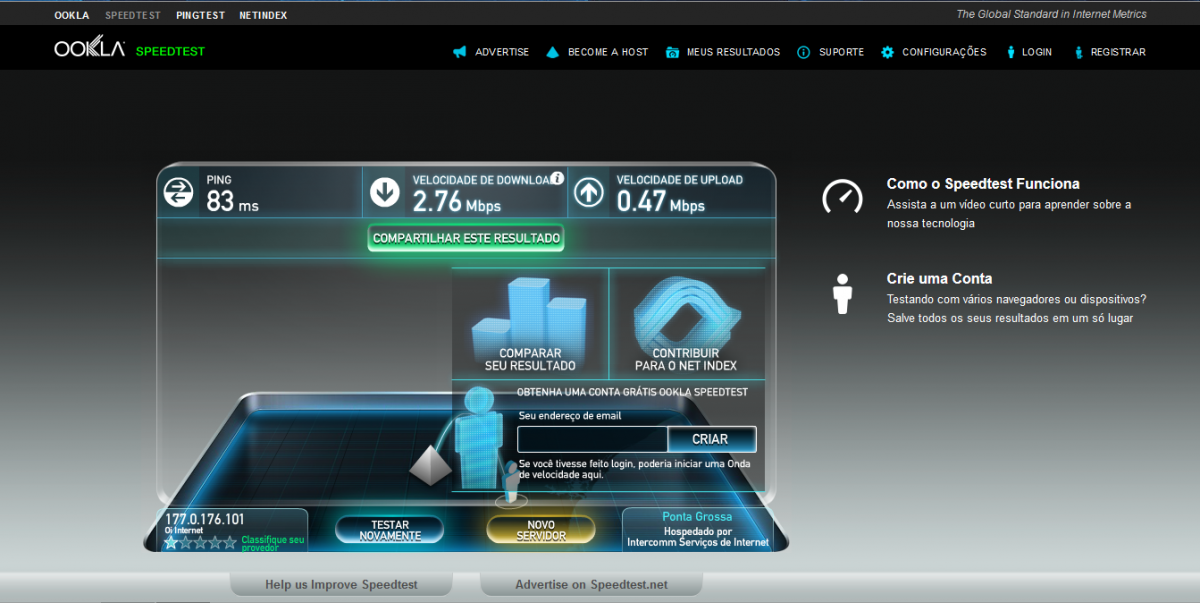Click the Registrar person icon
This screenshot has height=603, width=1200.
coord(1078,52)
